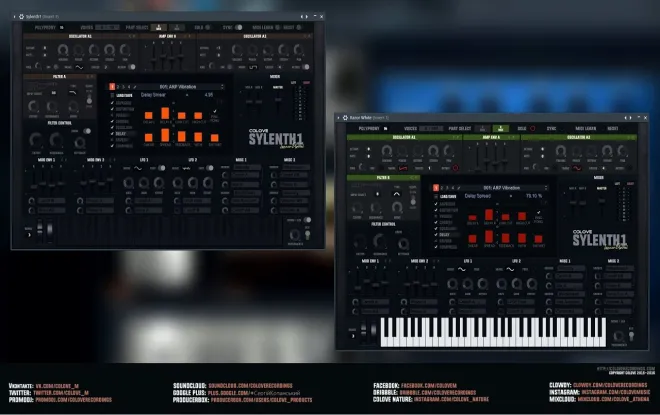Click the Portamento knob in the Razor White window
The height and width of the screenshot is (415, 660).
[x=618, y=336]
